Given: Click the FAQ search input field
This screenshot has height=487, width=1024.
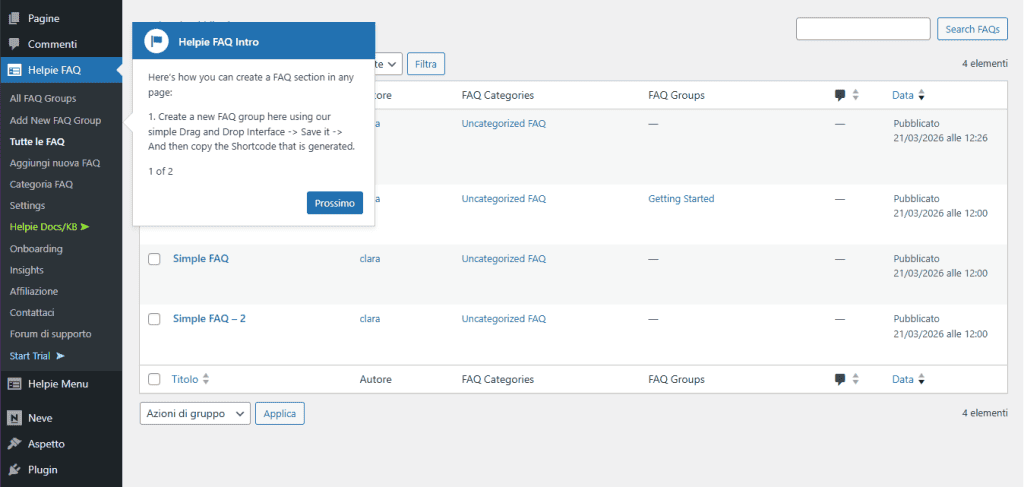Looking at the screenshot, I should coord(863,29).
